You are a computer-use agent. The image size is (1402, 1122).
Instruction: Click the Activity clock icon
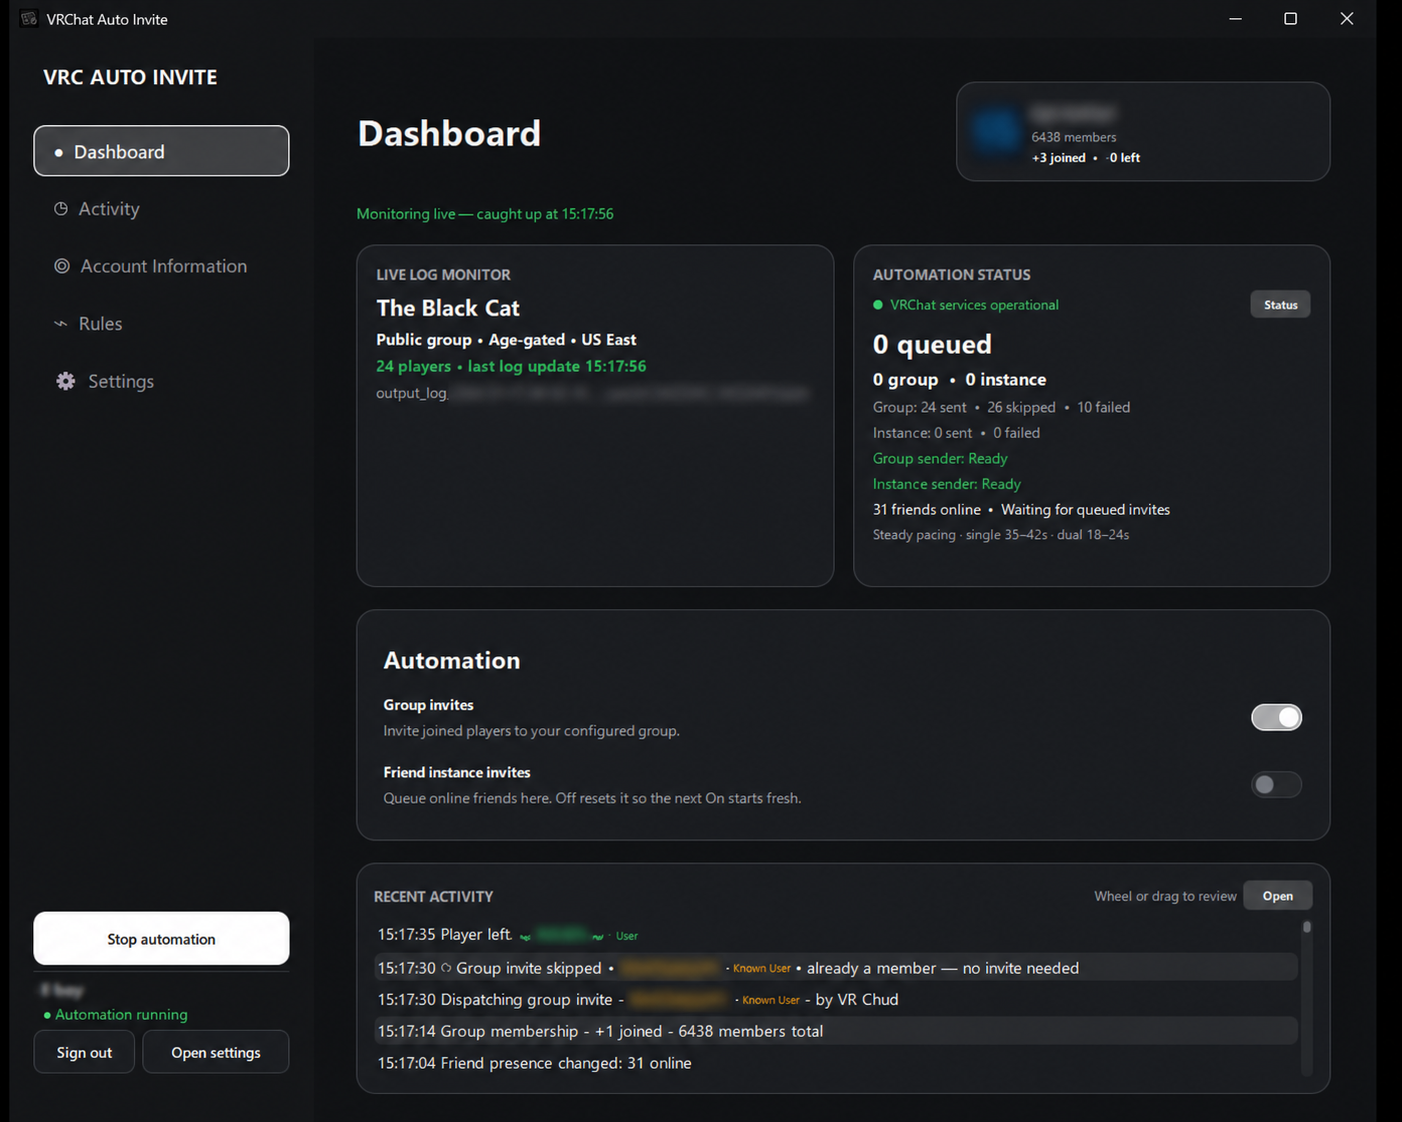61,209
